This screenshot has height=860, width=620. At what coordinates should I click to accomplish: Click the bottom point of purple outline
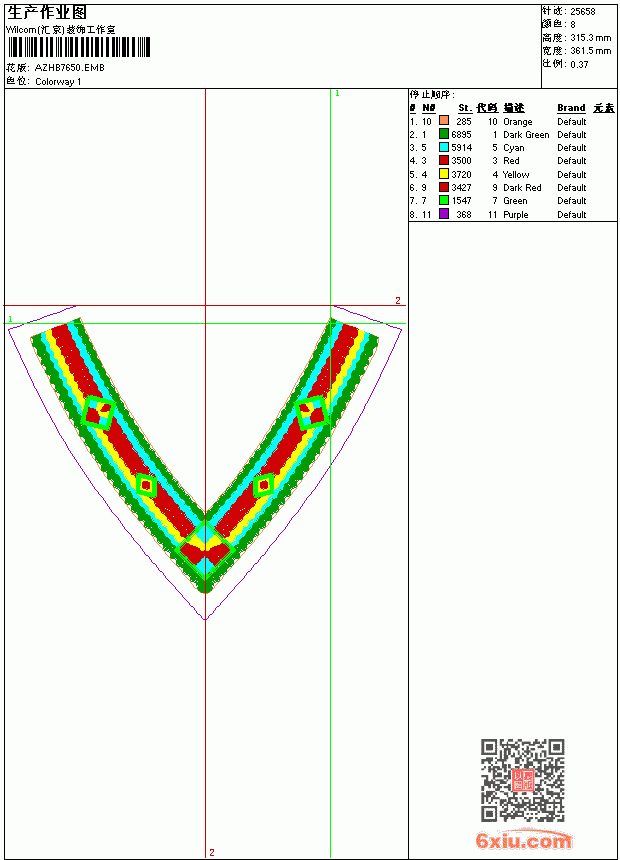coord(205,620)
